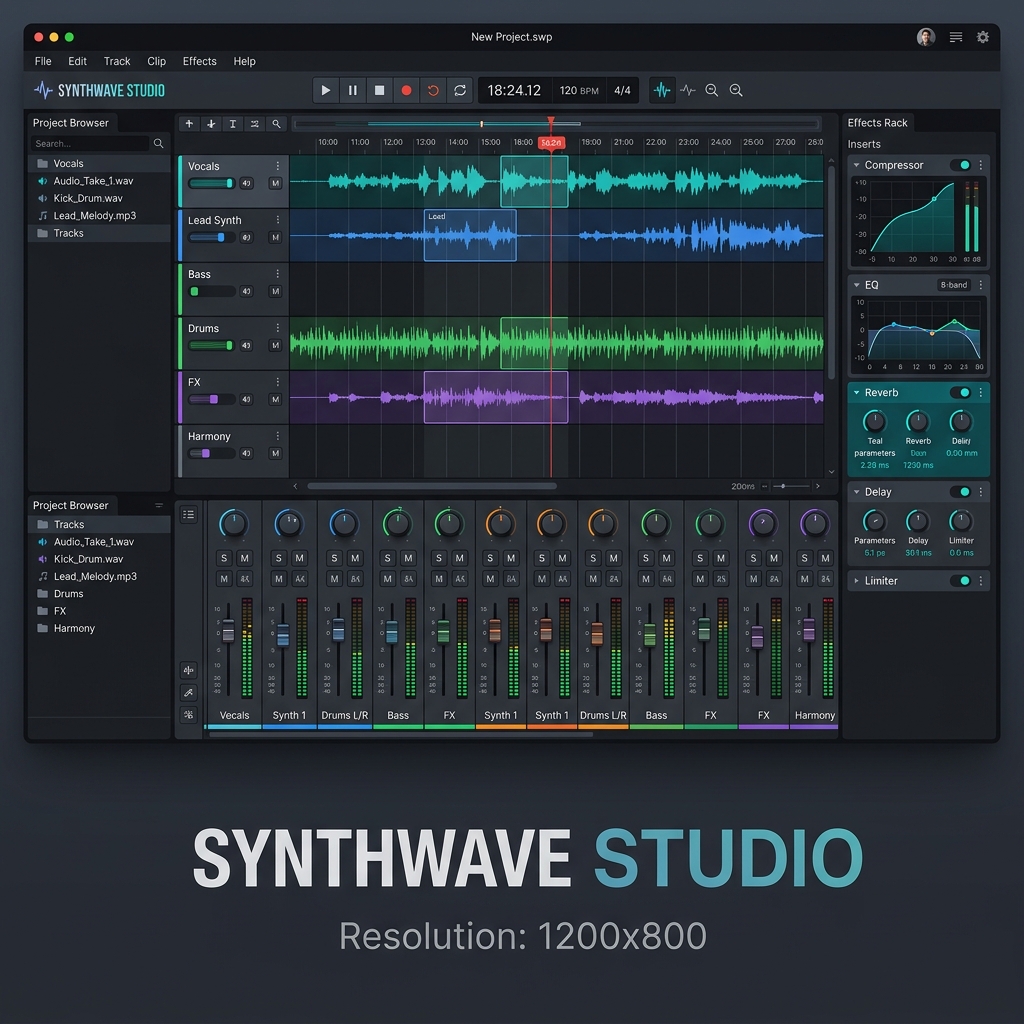Screen dimensions: 1024x1024
Task: Open the Track menu
Action: click(117, 61)
